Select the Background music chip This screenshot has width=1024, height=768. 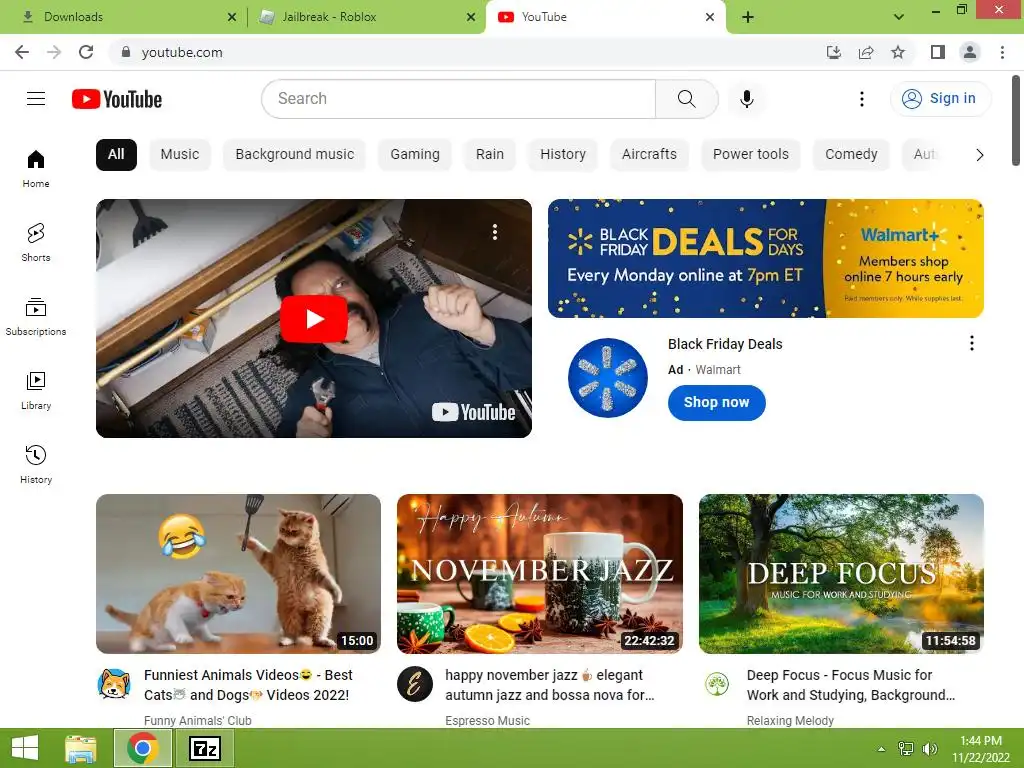click(295, 155)
